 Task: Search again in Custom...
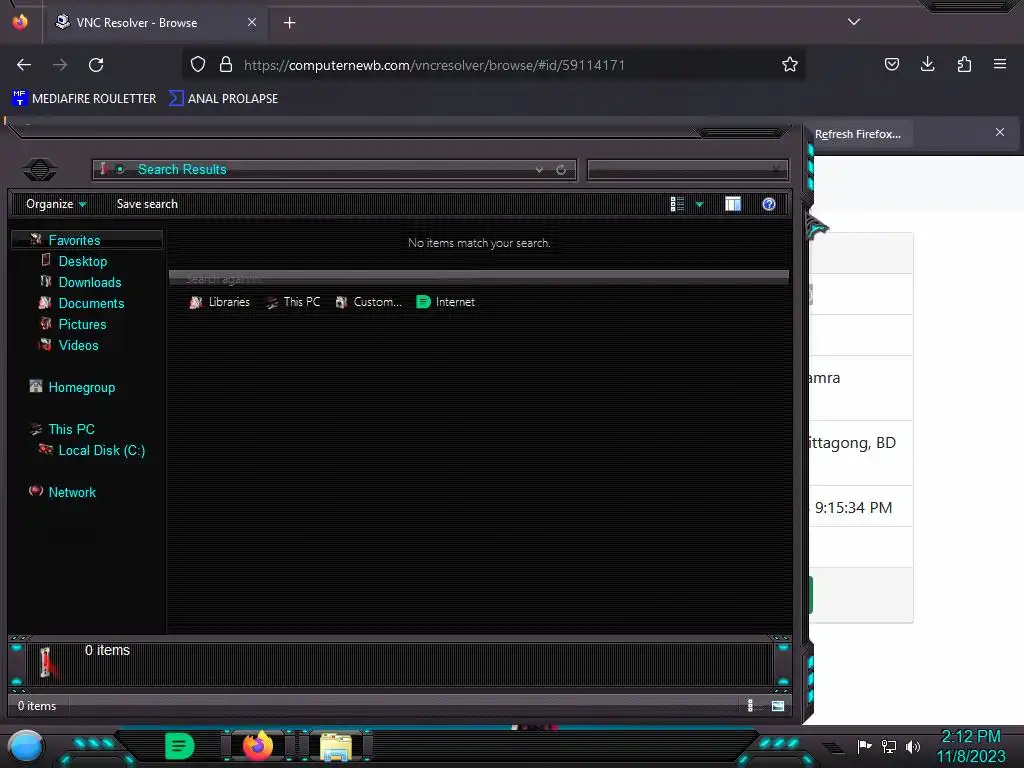pyautogui.click(x=369, y=302)
